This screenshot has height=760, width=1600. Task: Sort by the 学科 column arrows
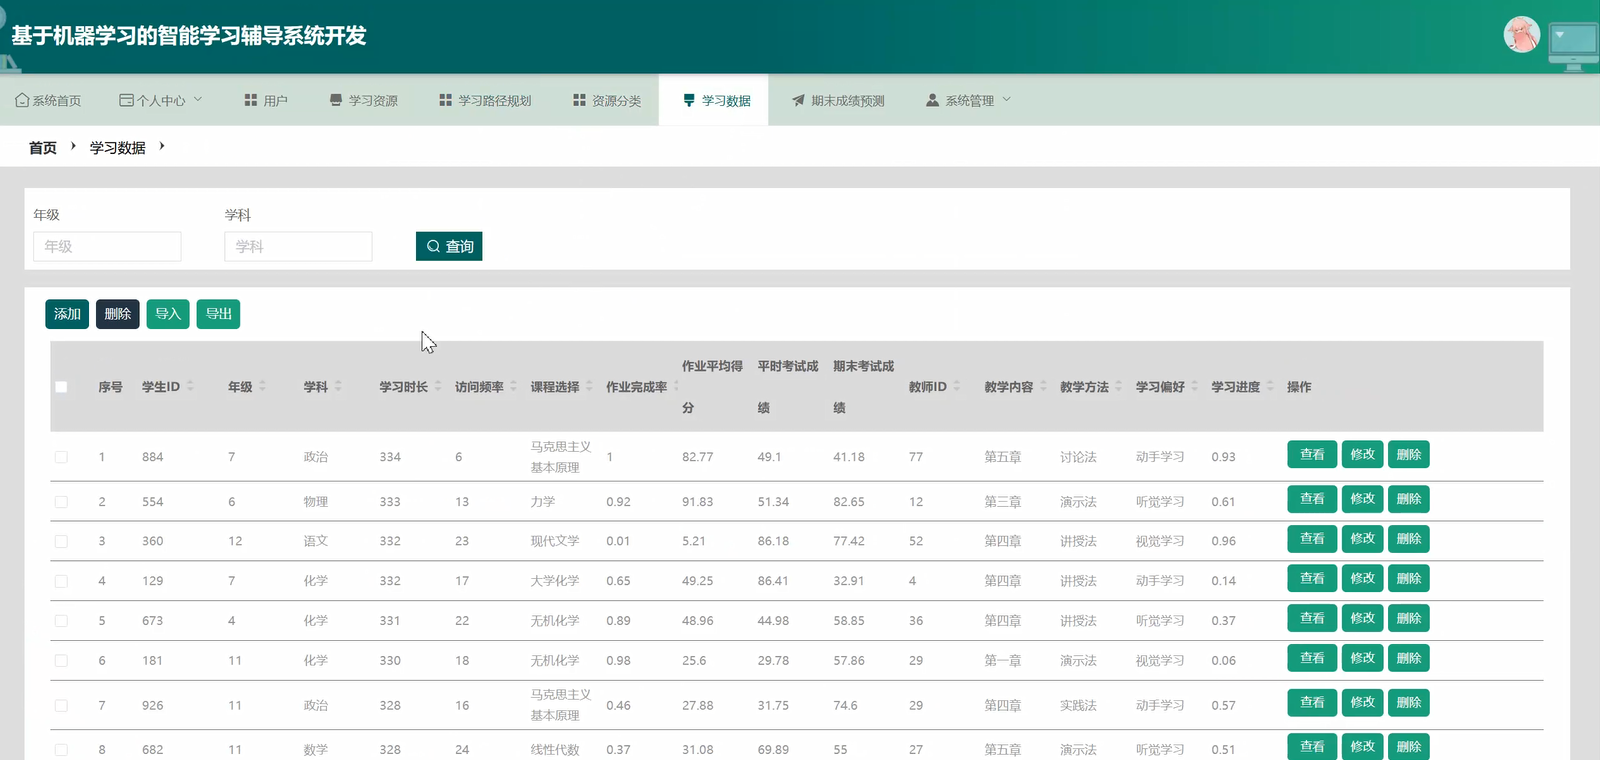coord(338,386)
